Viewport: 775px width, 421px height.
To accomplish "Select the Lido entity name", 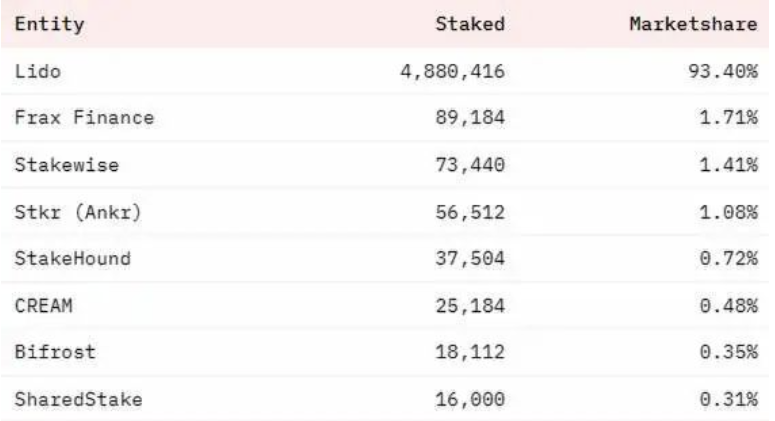I will click(x=38, y=71).
